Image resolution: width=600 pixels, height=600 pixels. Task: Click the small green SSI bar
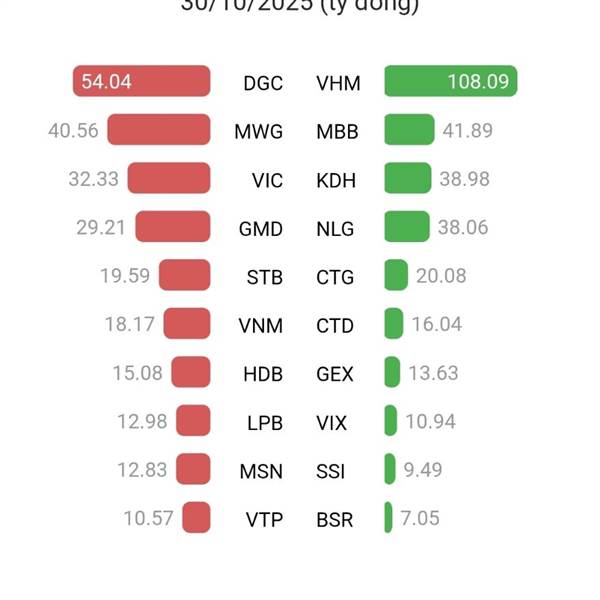[390, 469]
